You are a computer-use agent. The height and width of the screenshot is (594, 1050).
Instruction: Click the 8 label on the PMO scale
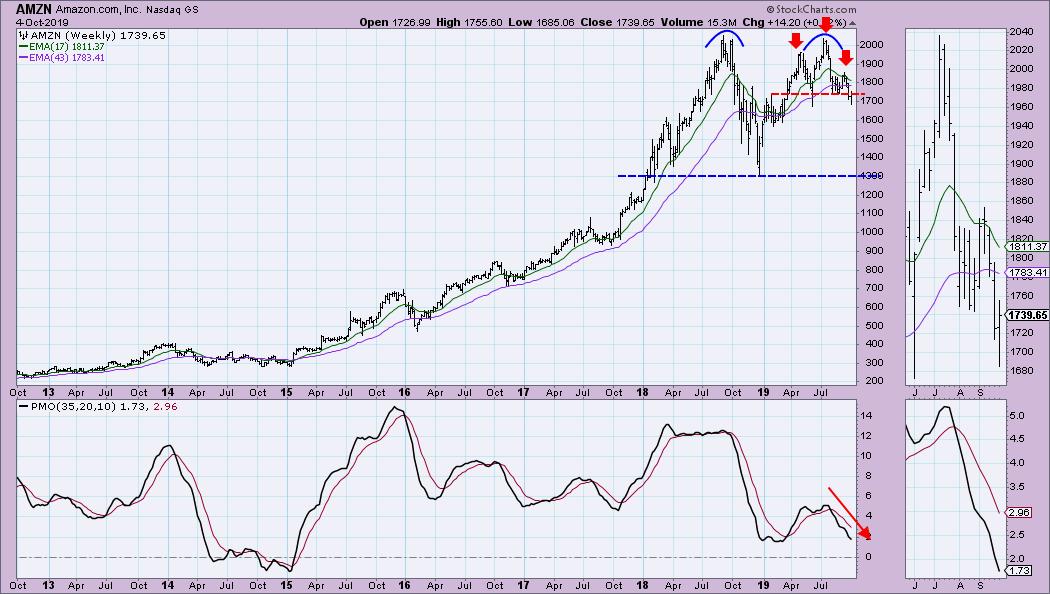[x=867, y=476]
